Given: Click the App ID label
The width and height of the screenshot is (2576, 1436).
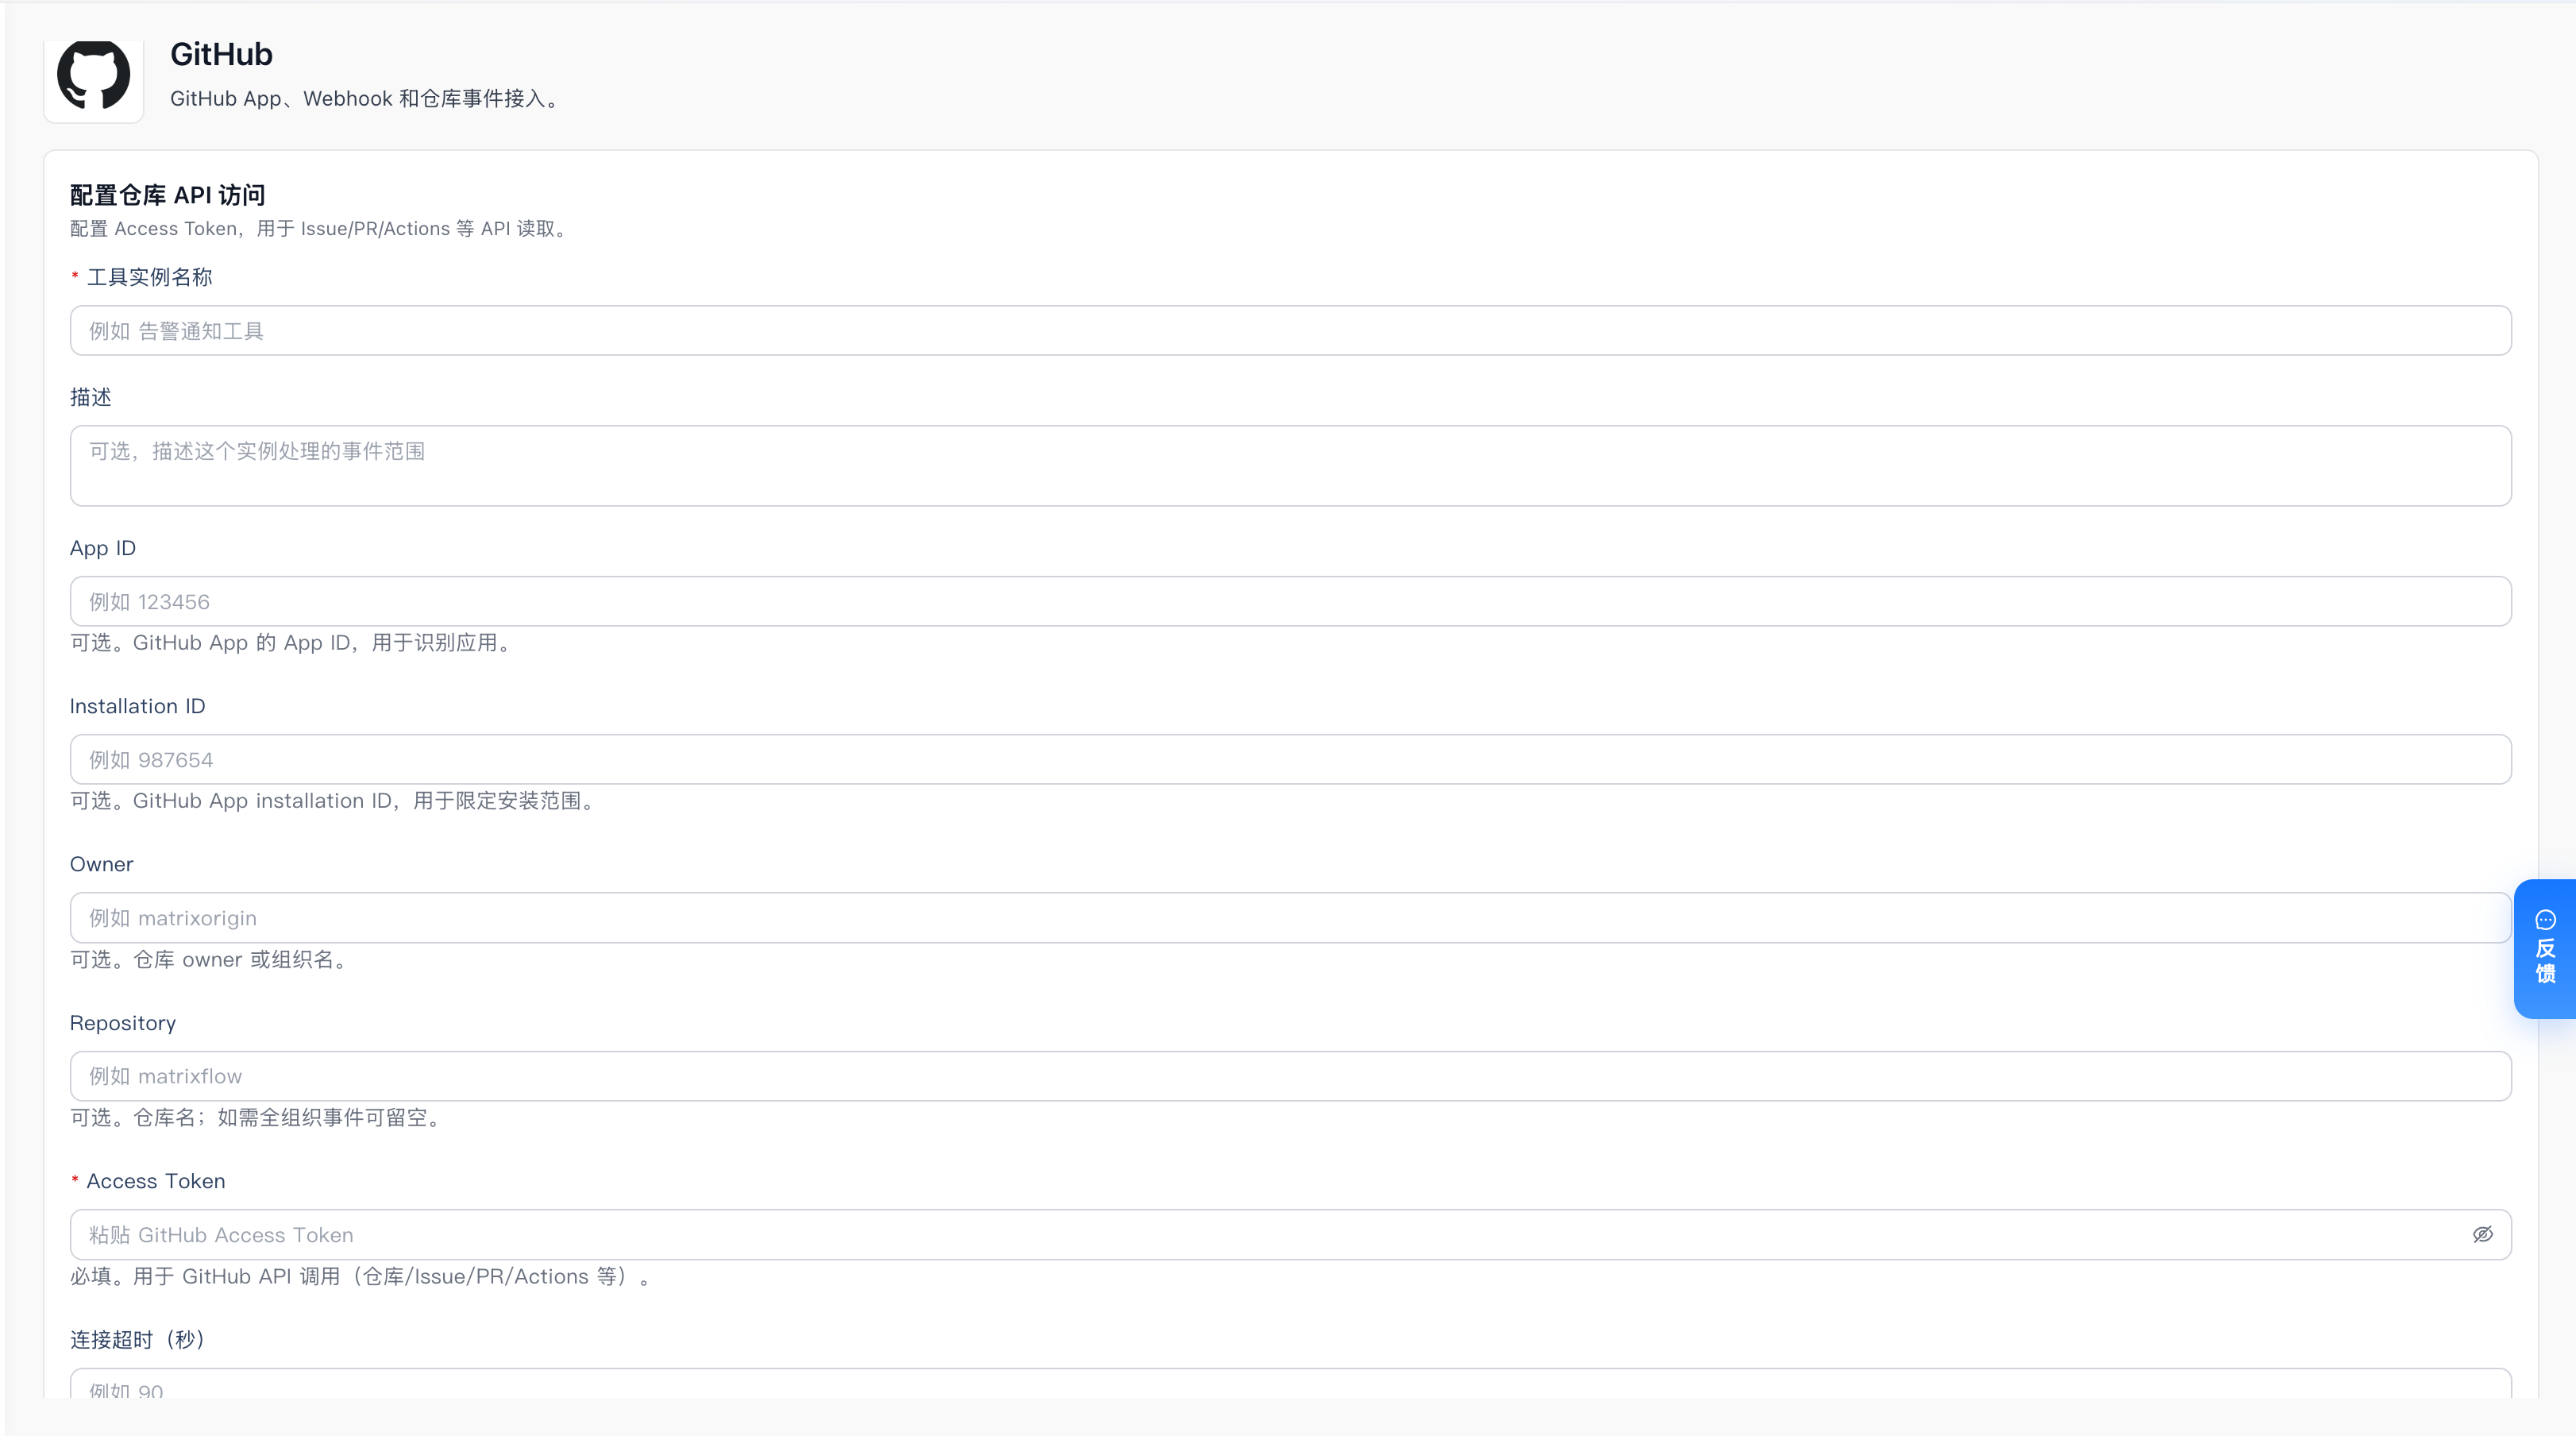Looking at the screenshot, I should [x=102, y=548].
